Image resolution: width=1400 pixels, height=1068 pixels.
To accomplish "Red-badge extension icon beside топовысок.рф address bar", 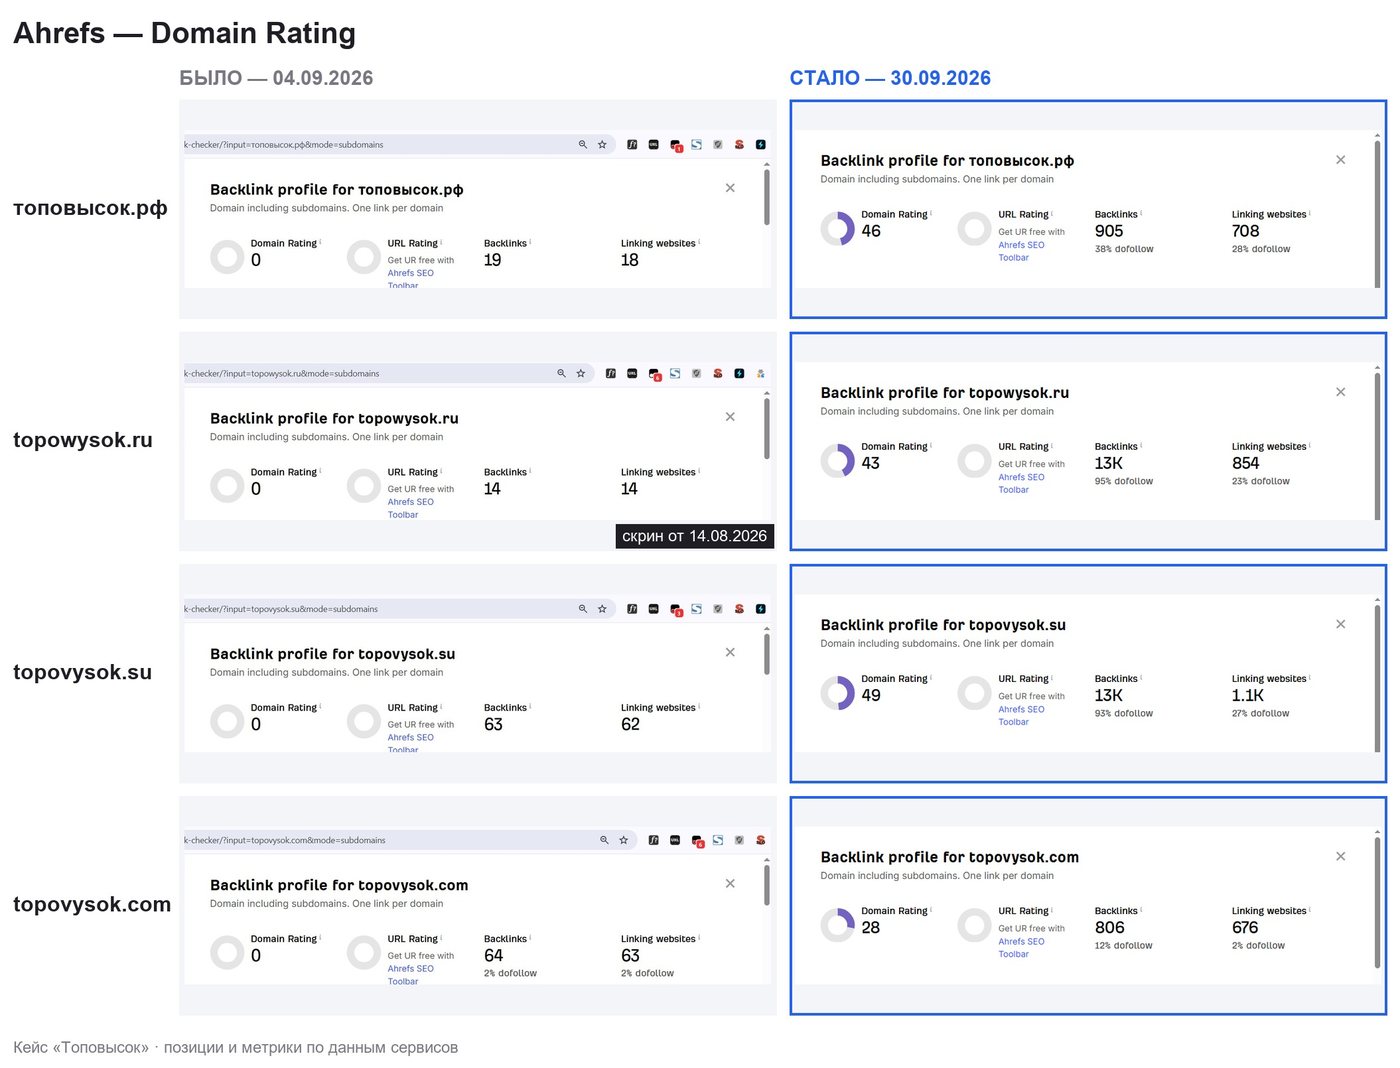I will pyautogui.click(x=676, y=146).
